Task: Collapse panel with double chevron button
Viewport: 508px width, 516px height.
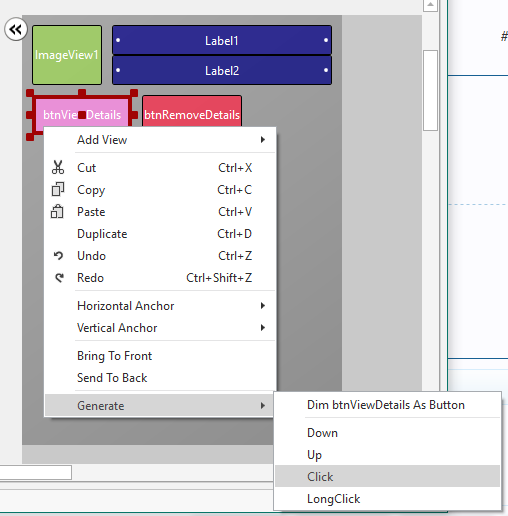Action: click(16, 29)
